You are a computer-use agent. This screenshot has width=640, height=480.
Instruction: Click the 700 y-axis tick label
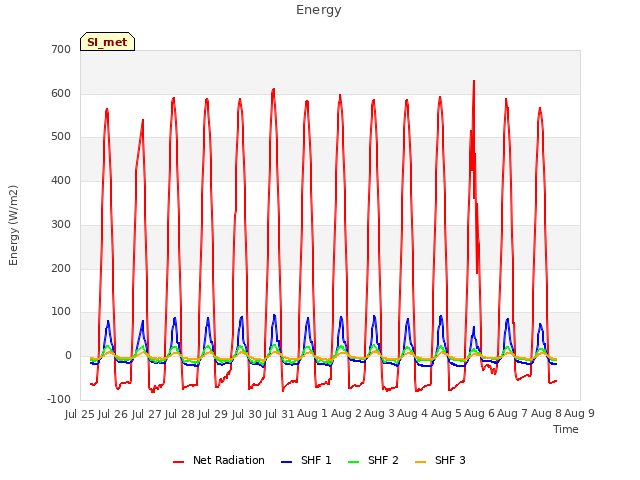(x=61, y=50)
